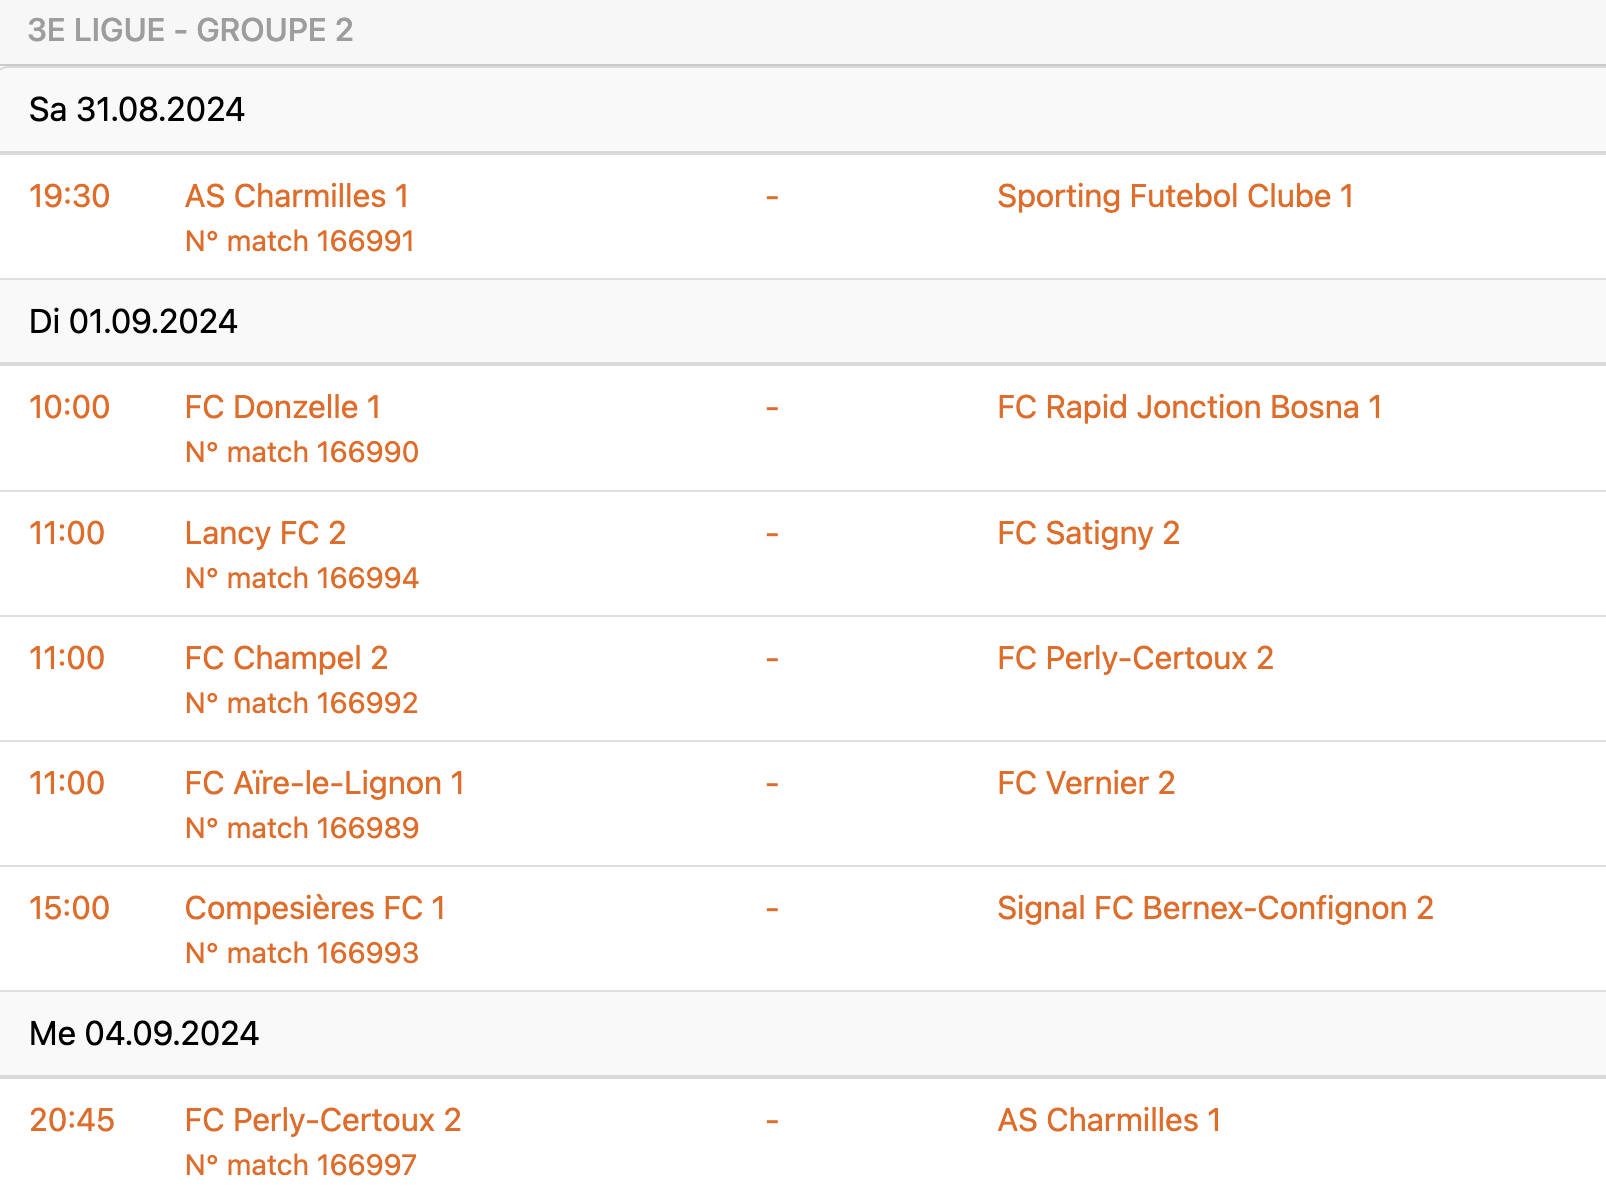Image resolution: width=1606 pixels, height=1200 pixels.
Task: Select FC Donzelle 1 team link
Action: click(283, 407)
